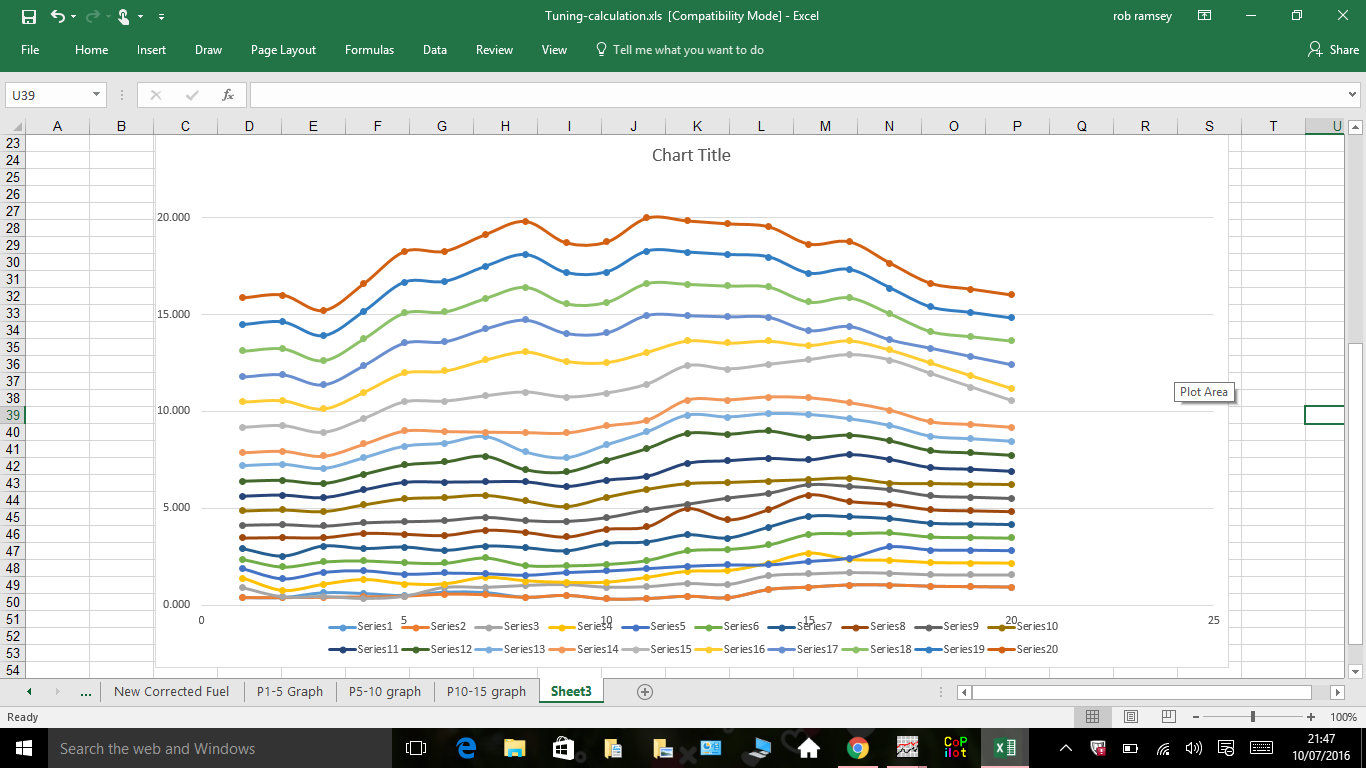Open the View ribbon tab

click(554, 50)
